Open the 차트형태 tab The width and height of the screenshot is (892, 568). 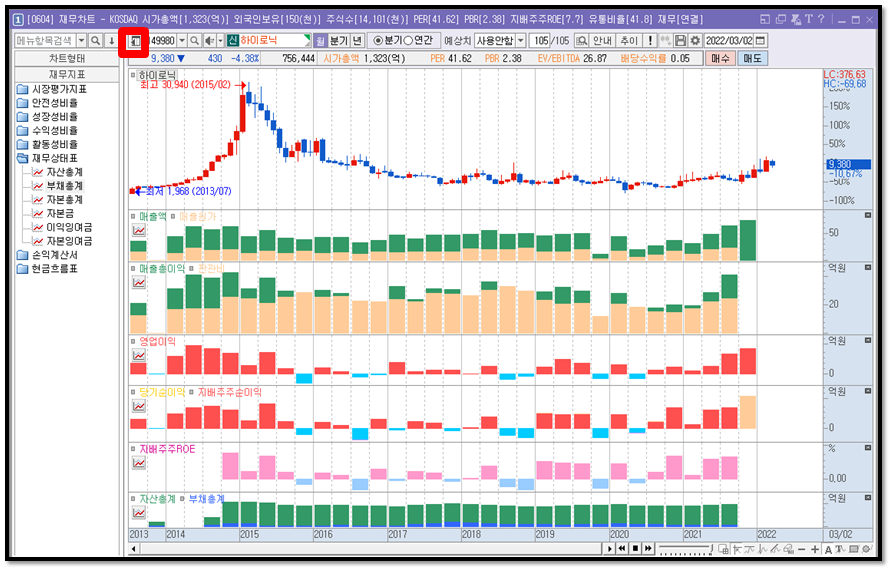coord(67,59)
